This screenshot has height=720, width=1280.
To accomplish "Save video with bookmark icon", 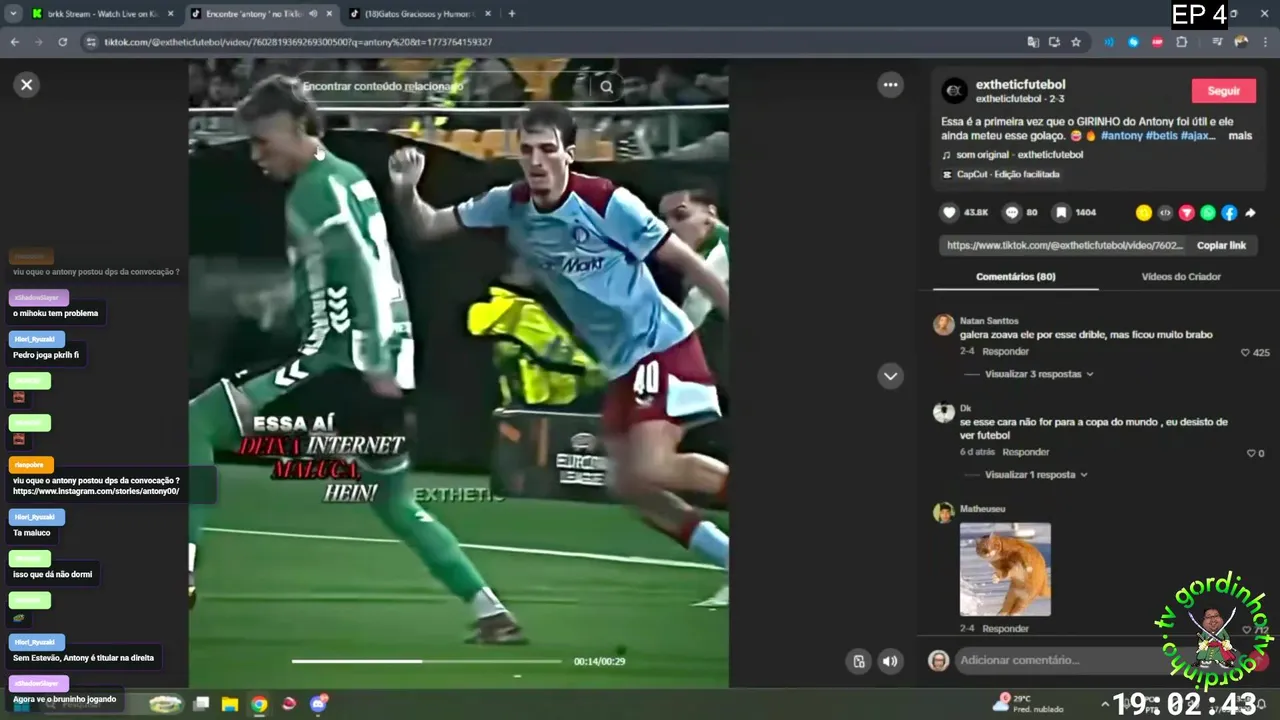I will (1060, 212).
